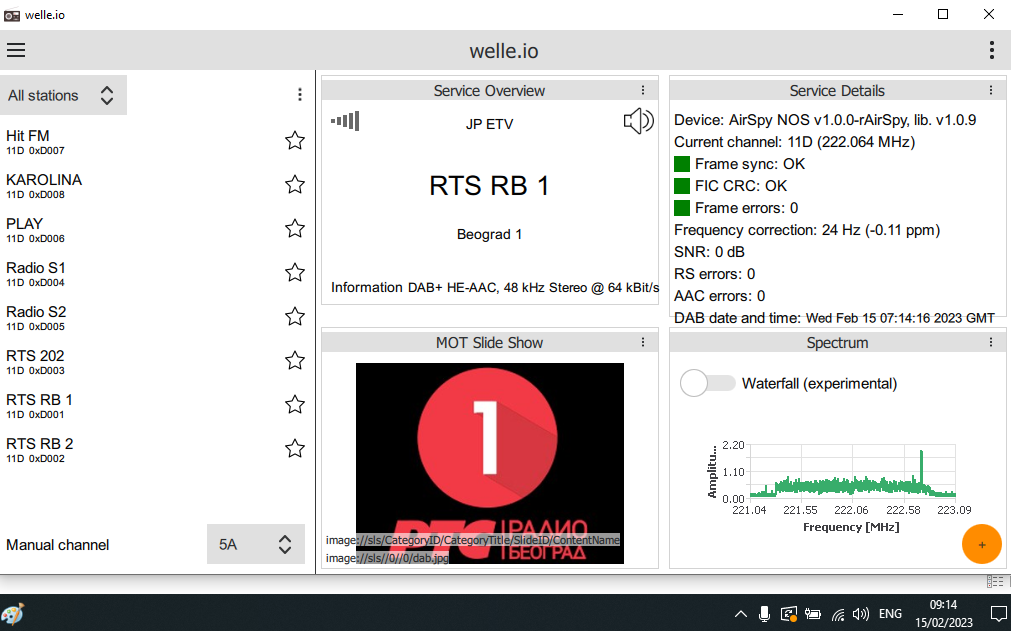This screenshot has width=1011, height=631.
Task: Open the volume tray icon
Action: pos(861,614)
